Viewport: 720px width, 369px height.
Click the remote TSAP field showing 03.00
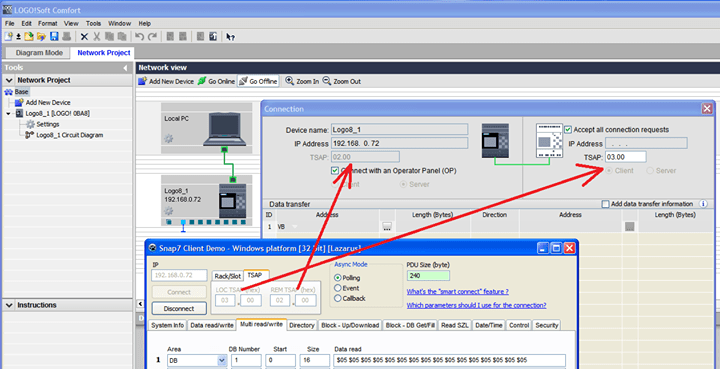click(x=625, y=157)
